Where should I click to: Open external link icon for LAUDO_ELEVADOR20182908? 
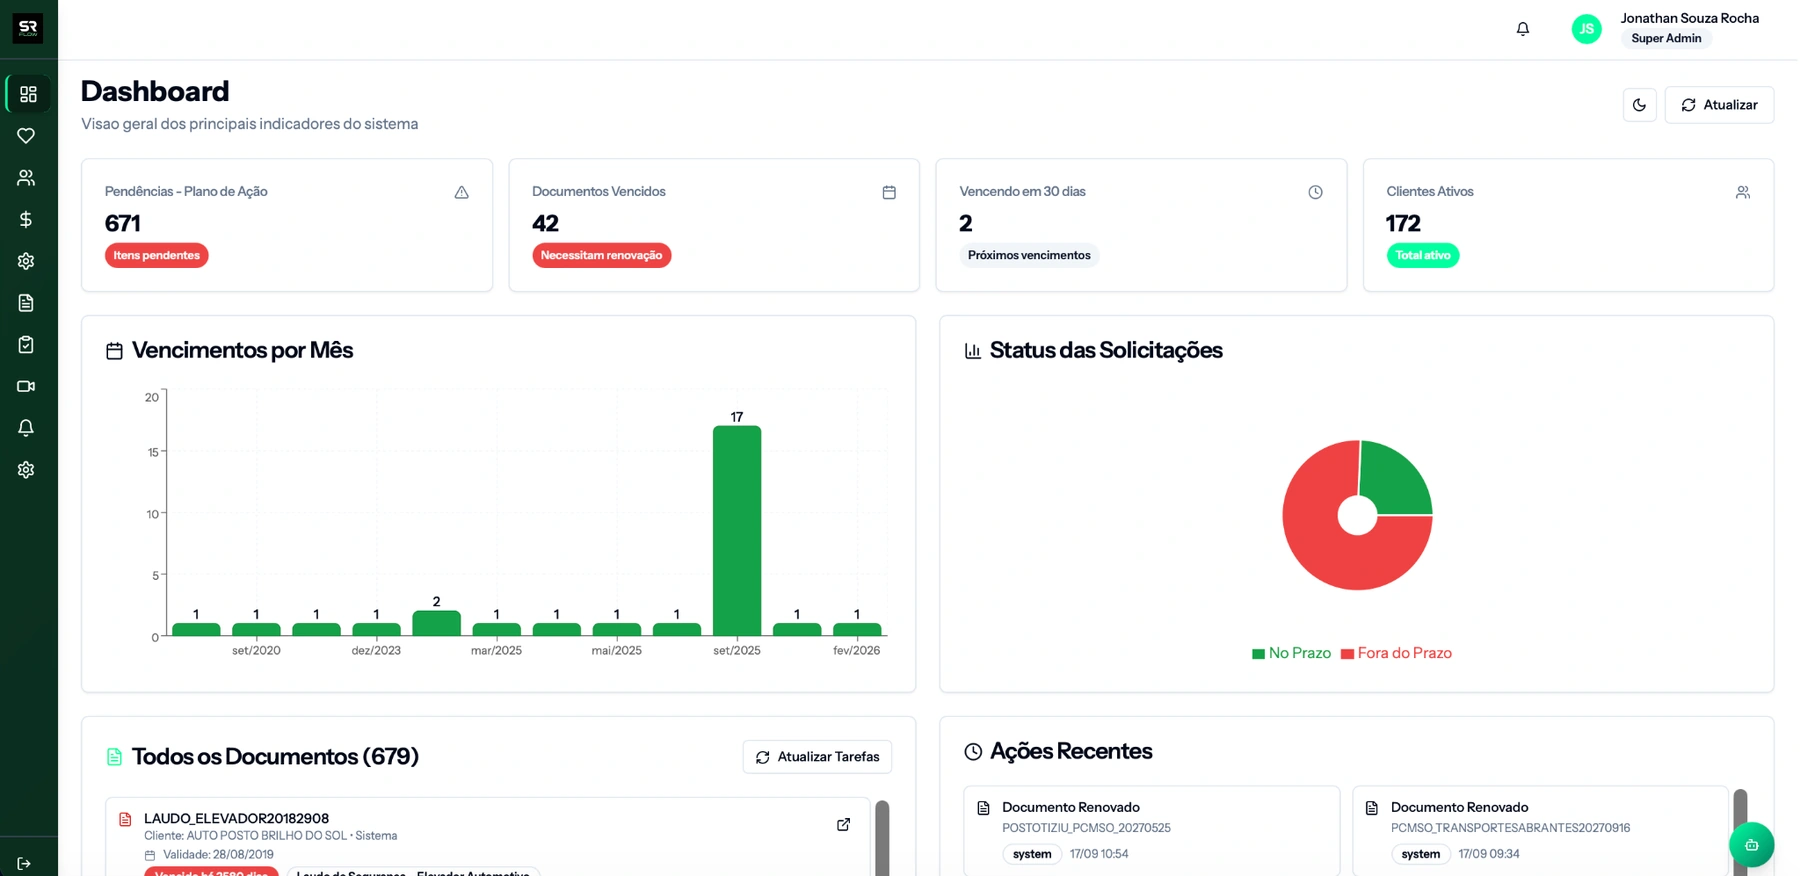point(844,825)
